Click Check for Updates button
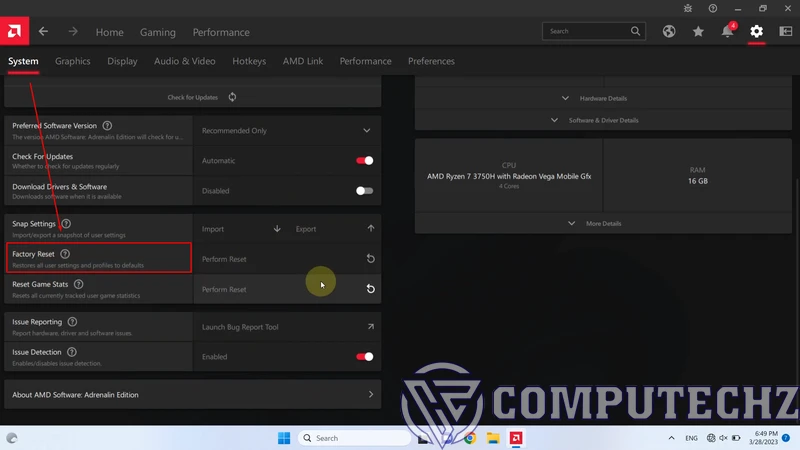 tap(192, 97)
